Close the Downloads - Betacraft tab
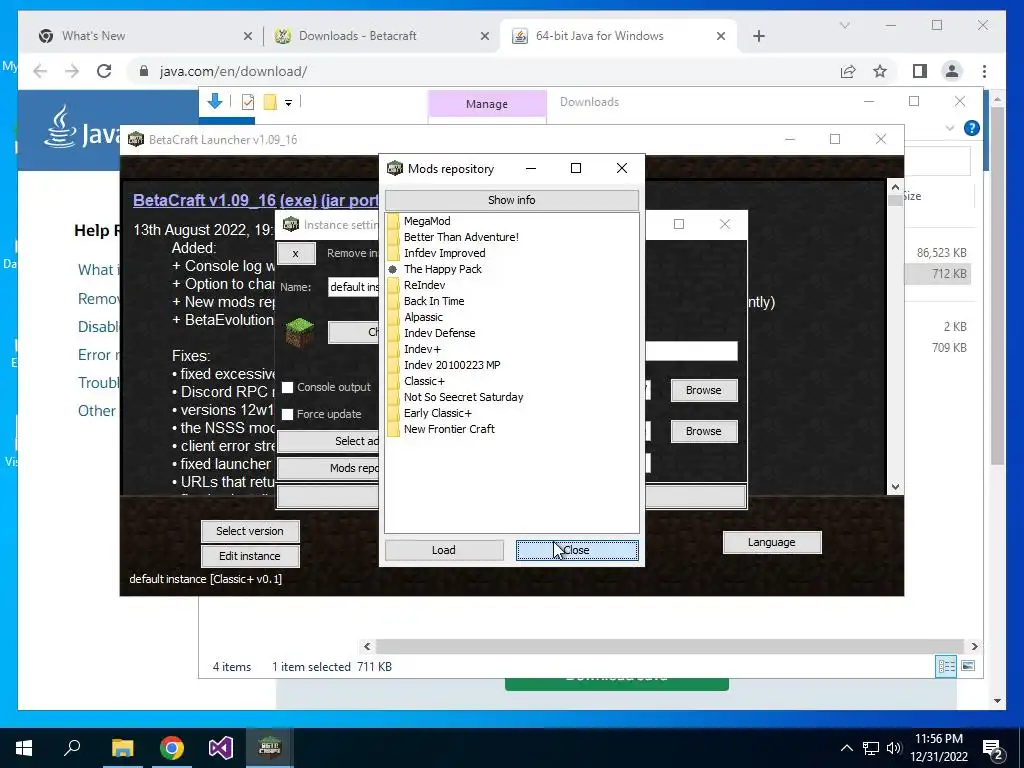The height and width of the screenshot is (768, 1024). pos(485,36)
